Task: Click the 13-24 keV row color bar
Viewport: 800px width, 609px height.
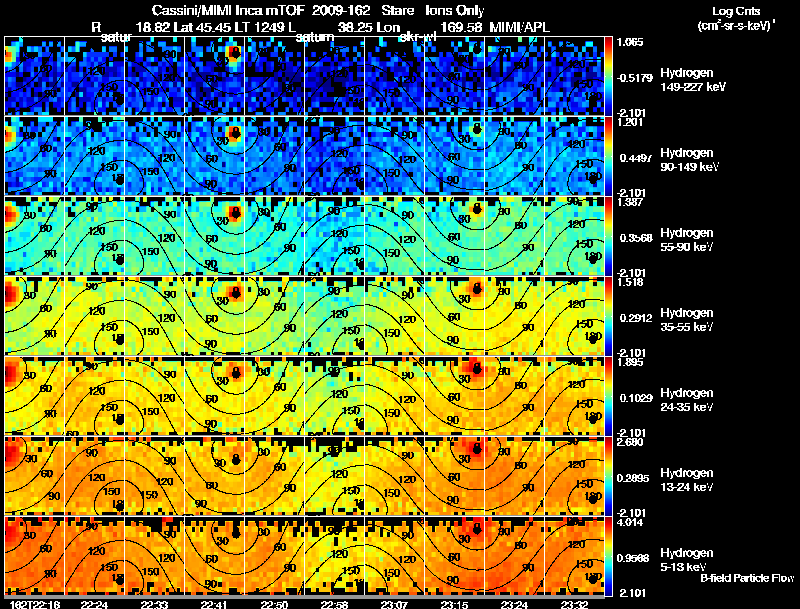Action: [x=608, y=476]
